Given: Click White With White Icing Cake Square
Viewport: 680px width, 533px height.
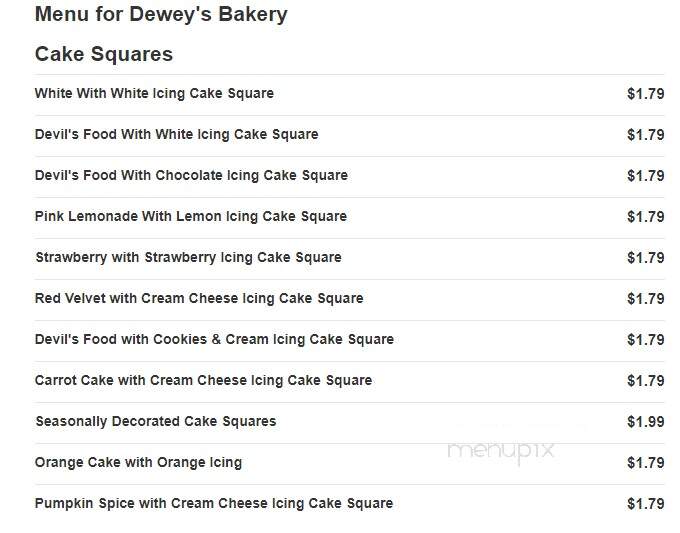Looking at the screenshot, I should pos(154,93).
